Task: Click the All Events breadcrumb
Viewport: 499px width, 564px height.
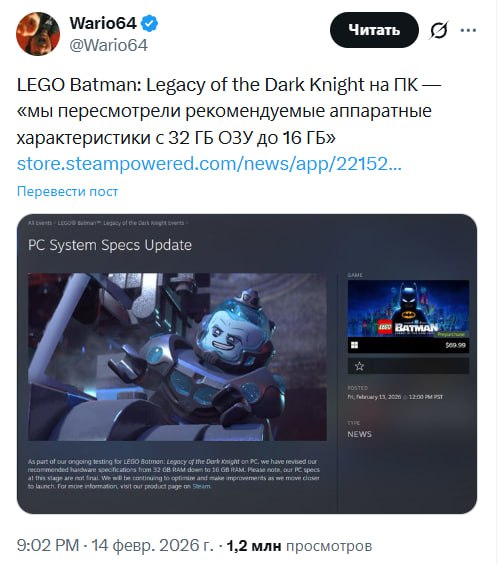Action: click(40, 223)
